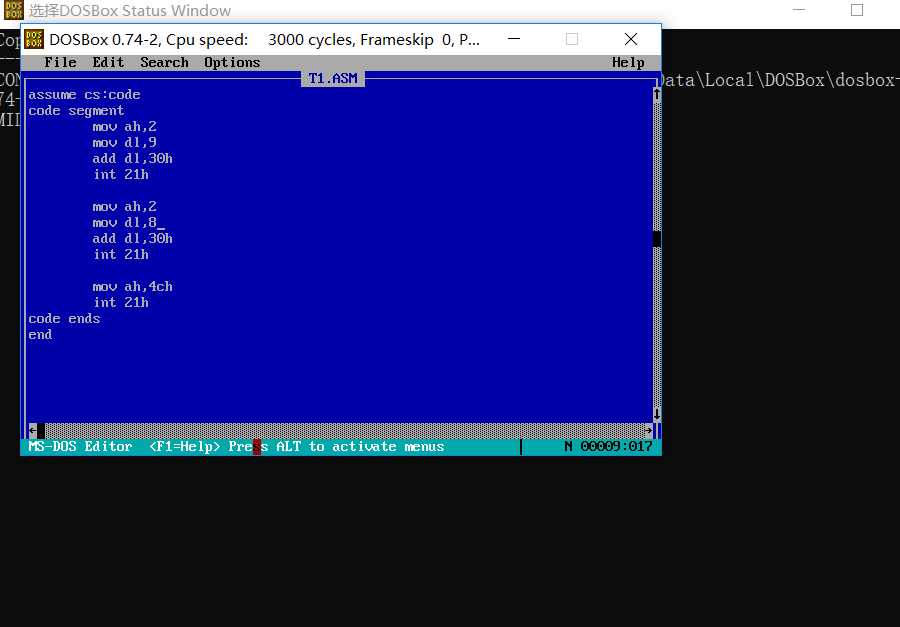This screenshot has width=900, height=627.
Task: Click the black thumb on the vertical scrollbar
Action: tap(657, 238)
